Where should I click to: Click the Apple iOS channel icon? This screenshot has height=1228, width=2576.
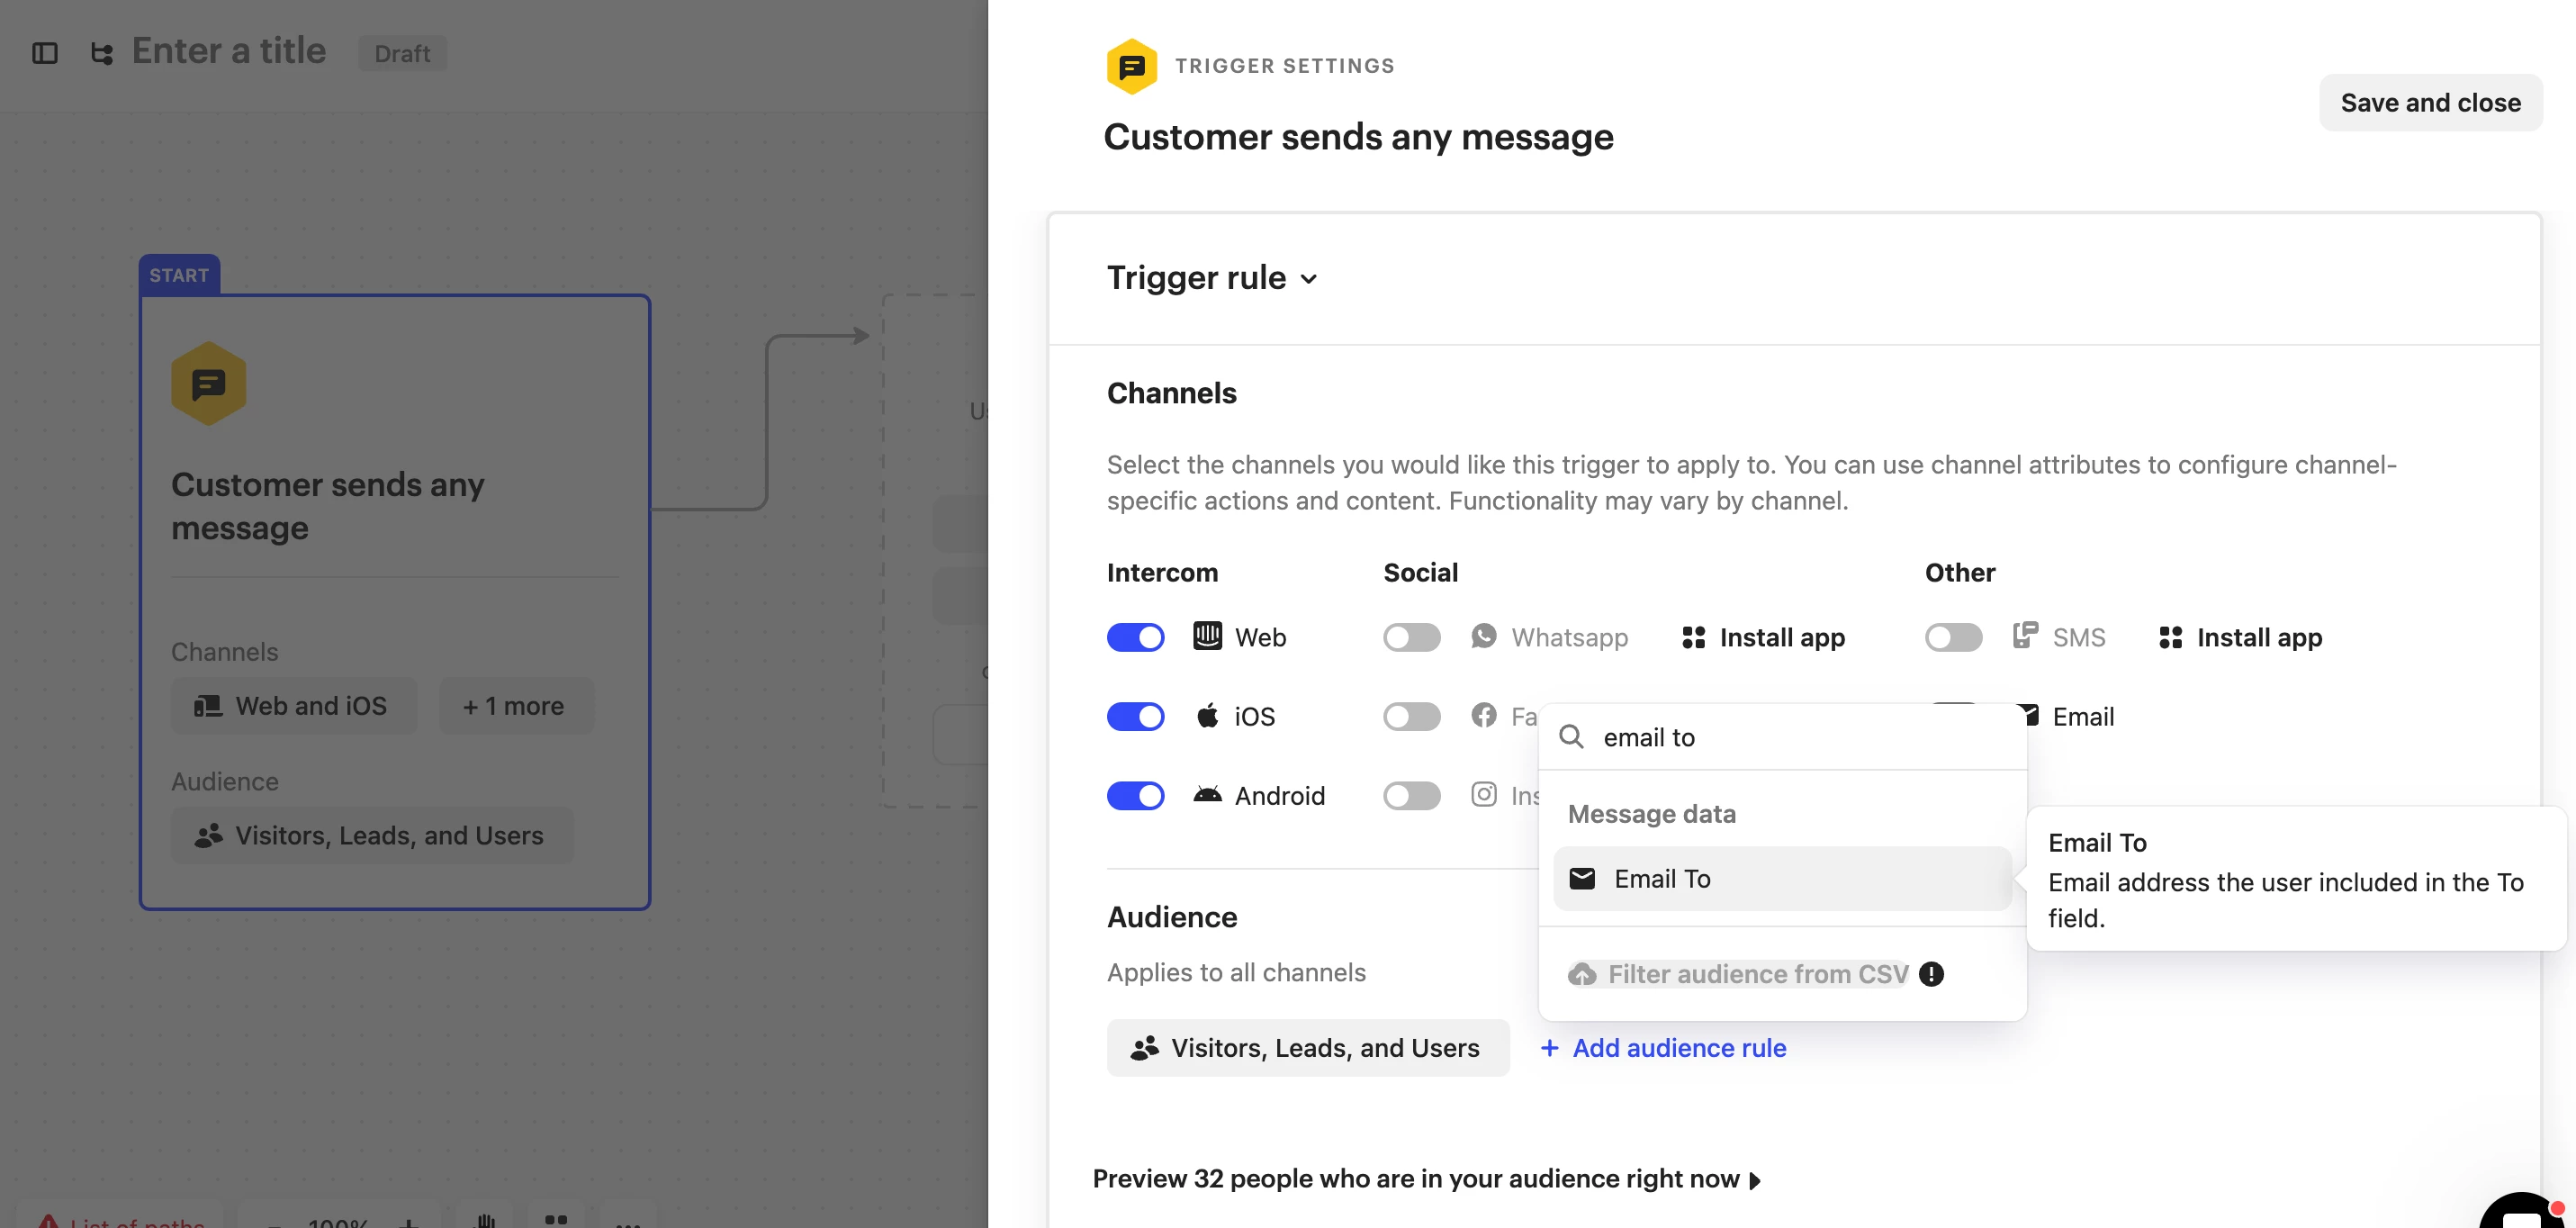1207,716
